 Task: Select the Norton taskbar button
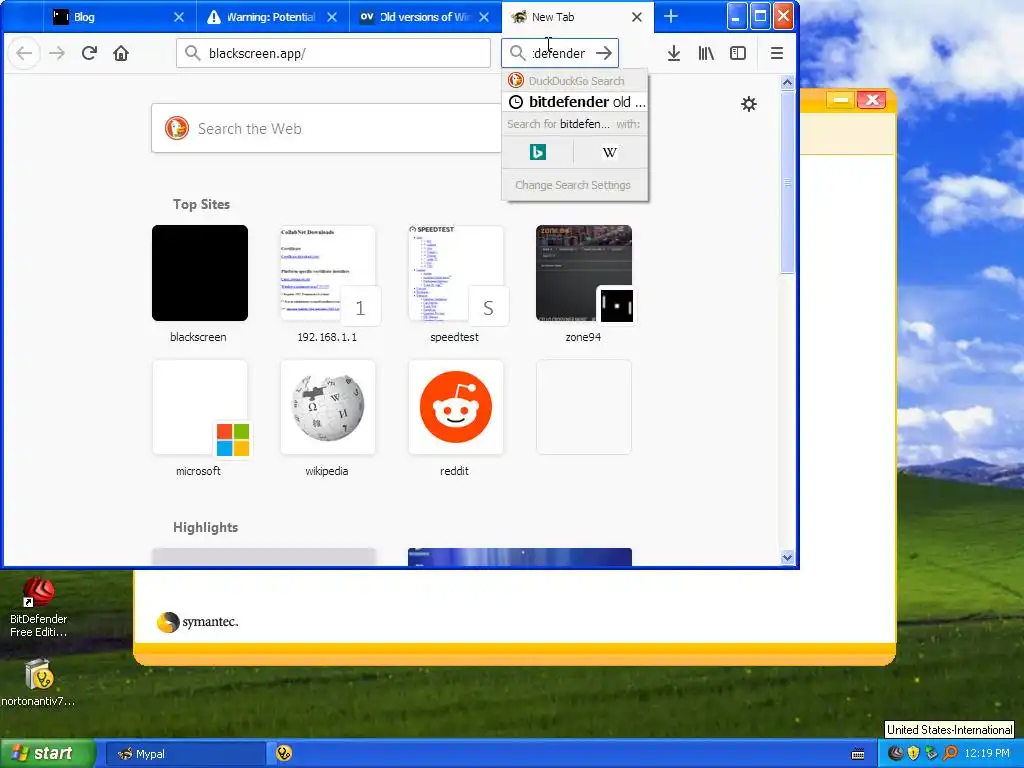[x=284, y=754]
